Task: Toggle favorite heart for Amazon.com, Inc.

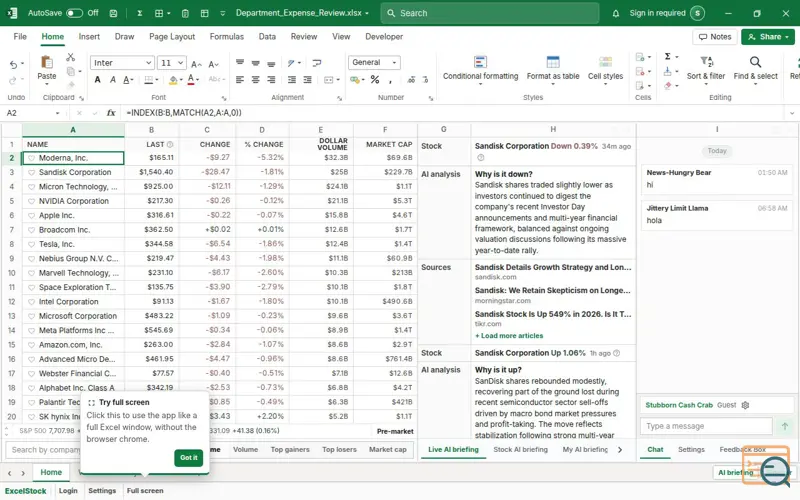Action: pos(32,345)
